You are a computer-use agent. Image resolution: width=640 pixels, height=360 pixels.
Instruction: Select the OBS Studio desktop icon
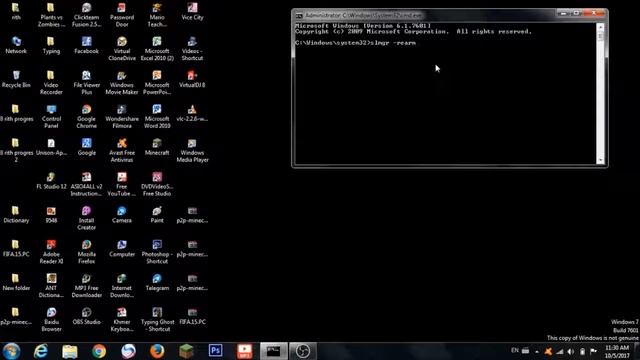[x=86, y=316]
